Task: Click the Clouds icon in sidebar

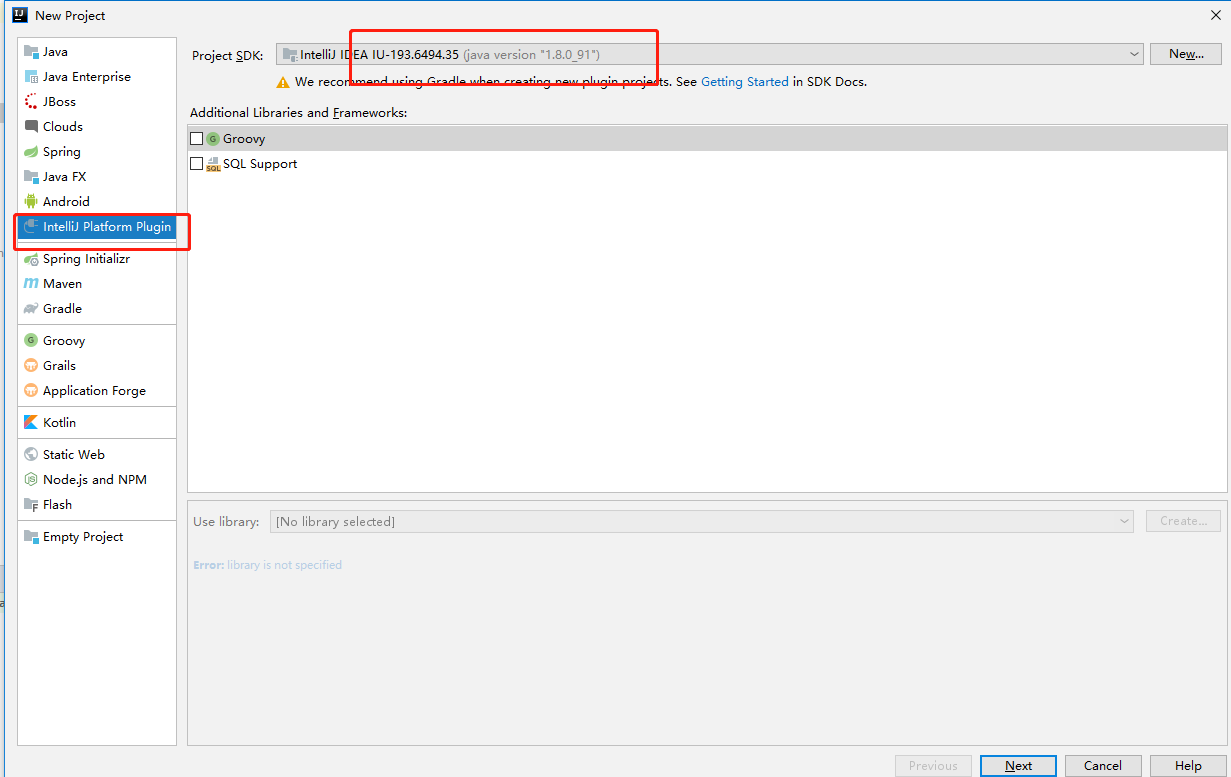Action: point(31,127)
